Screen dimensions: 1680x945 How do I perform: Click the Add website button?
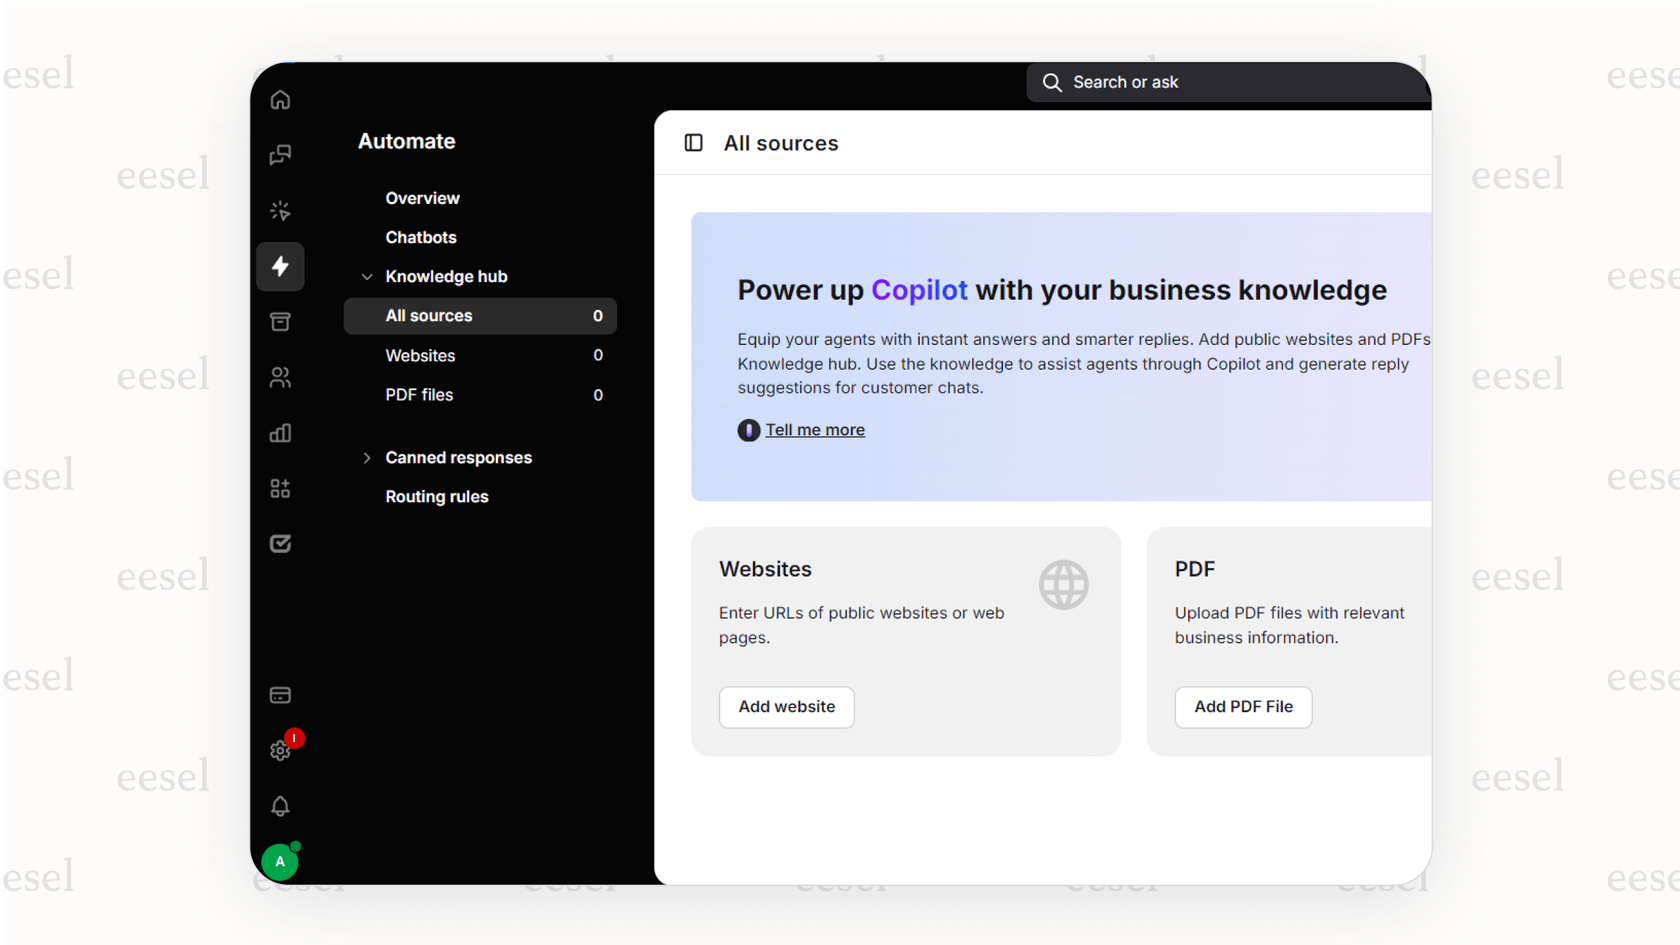coord(786,707)
